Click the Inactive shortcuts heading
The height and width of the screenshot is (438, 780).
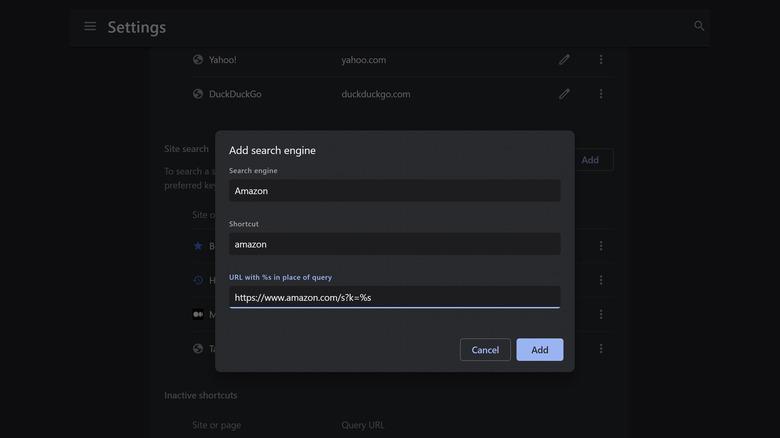201,395
